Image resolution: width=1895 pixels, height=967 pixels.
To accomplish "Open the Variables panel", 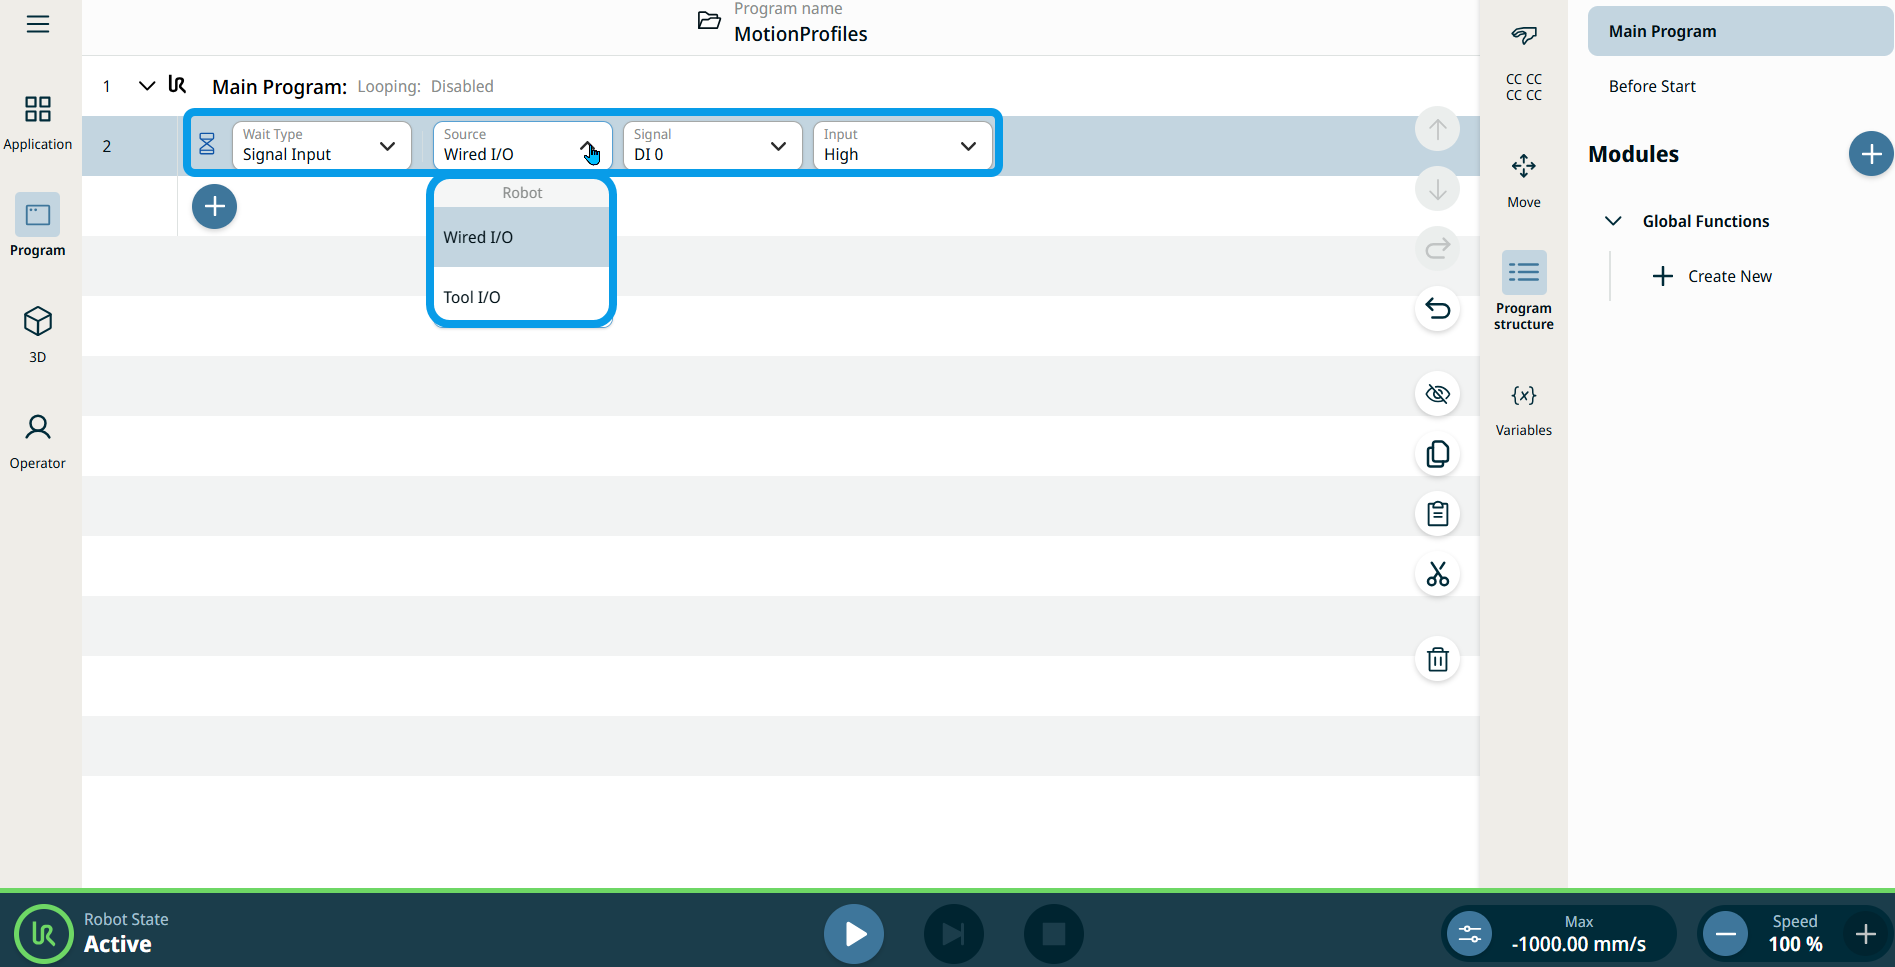I will point(1523,409).
